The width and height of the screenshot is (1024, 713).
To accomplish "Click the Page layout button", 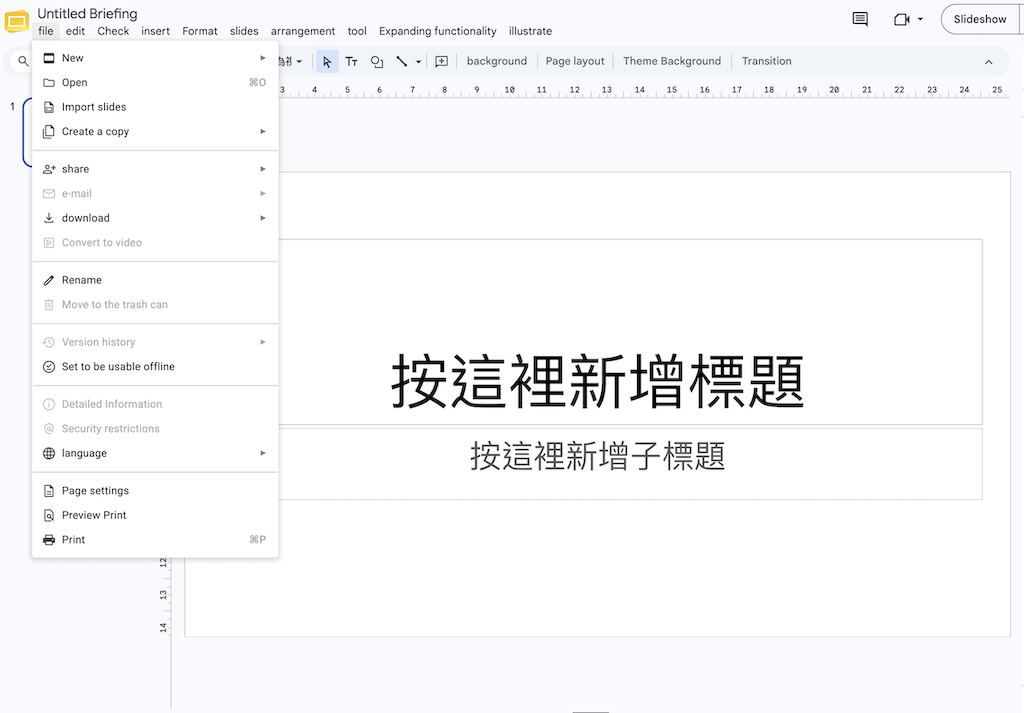I will click(x=575, y=61).
